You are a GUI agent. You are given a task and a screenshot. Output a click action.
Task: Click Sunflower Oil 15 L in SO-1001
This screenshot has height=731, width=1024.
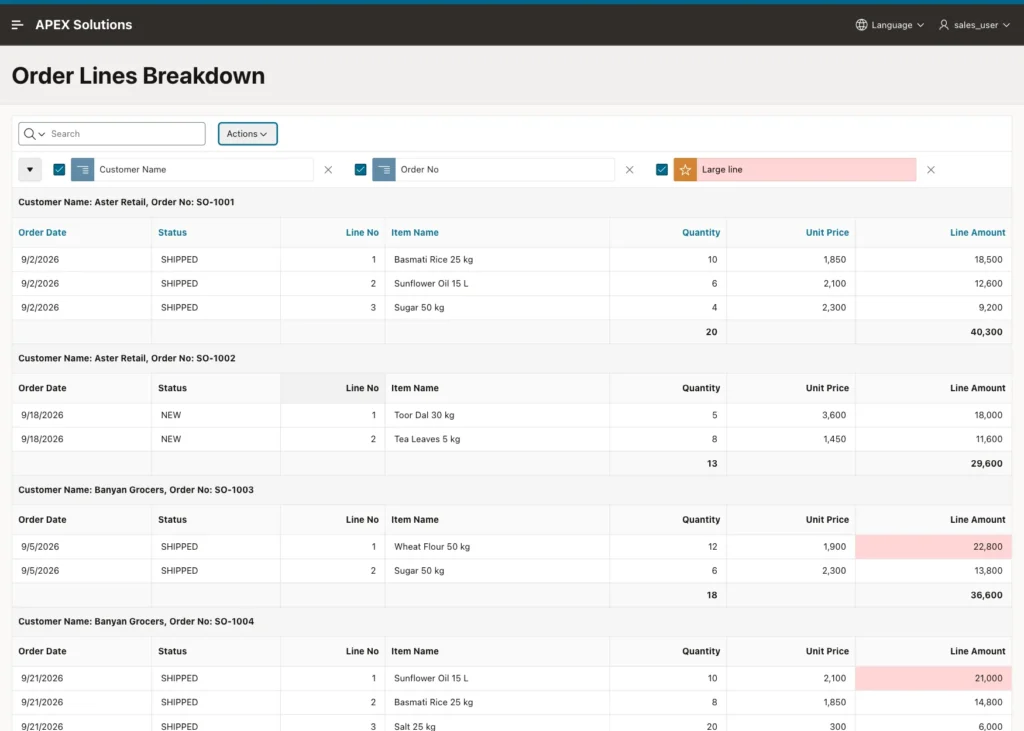coord(431,284)
